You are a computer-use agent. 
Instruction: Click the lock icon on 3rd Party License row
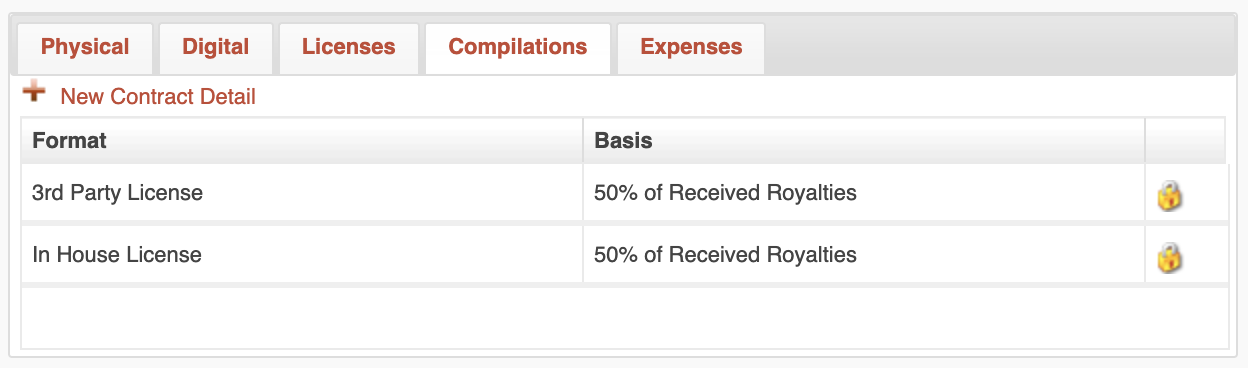tap(1169, 196)
